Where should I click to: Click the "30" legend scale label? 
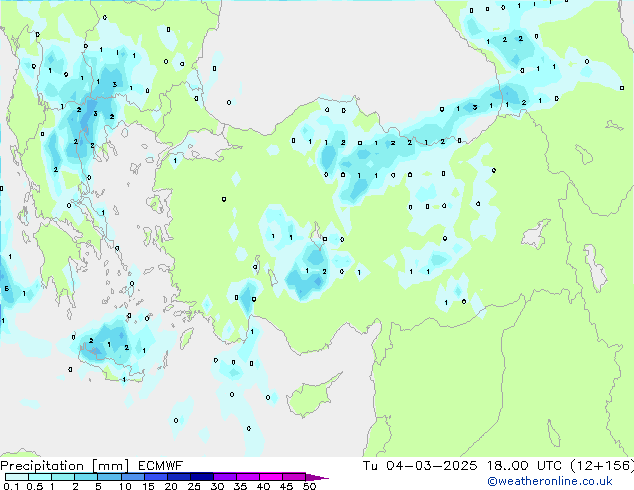point(217,486)
